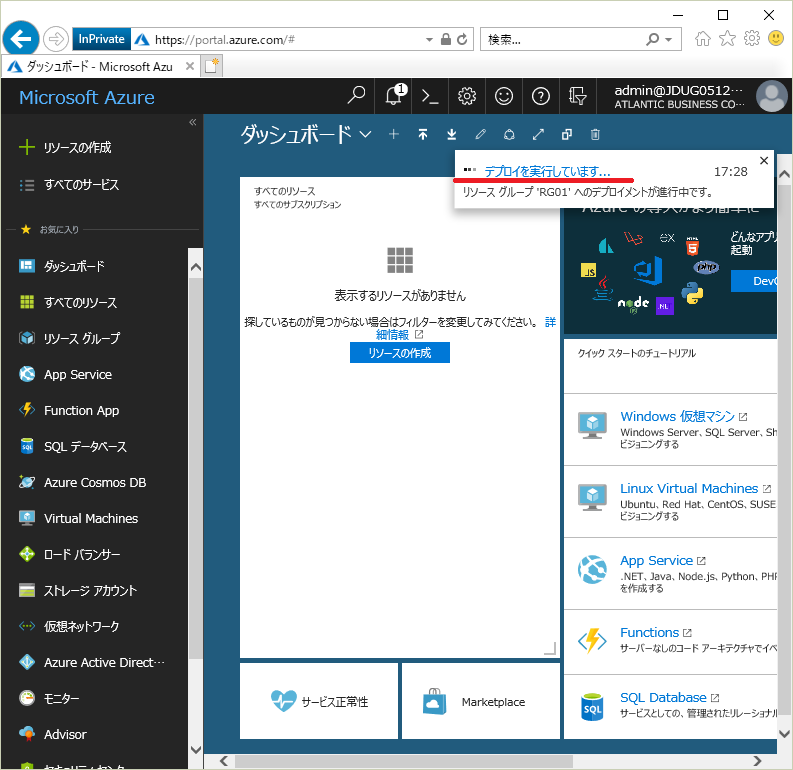This screenshot has width=793, height=770.
Task: Open the admin account avatar menu
Action: point(771,96)
